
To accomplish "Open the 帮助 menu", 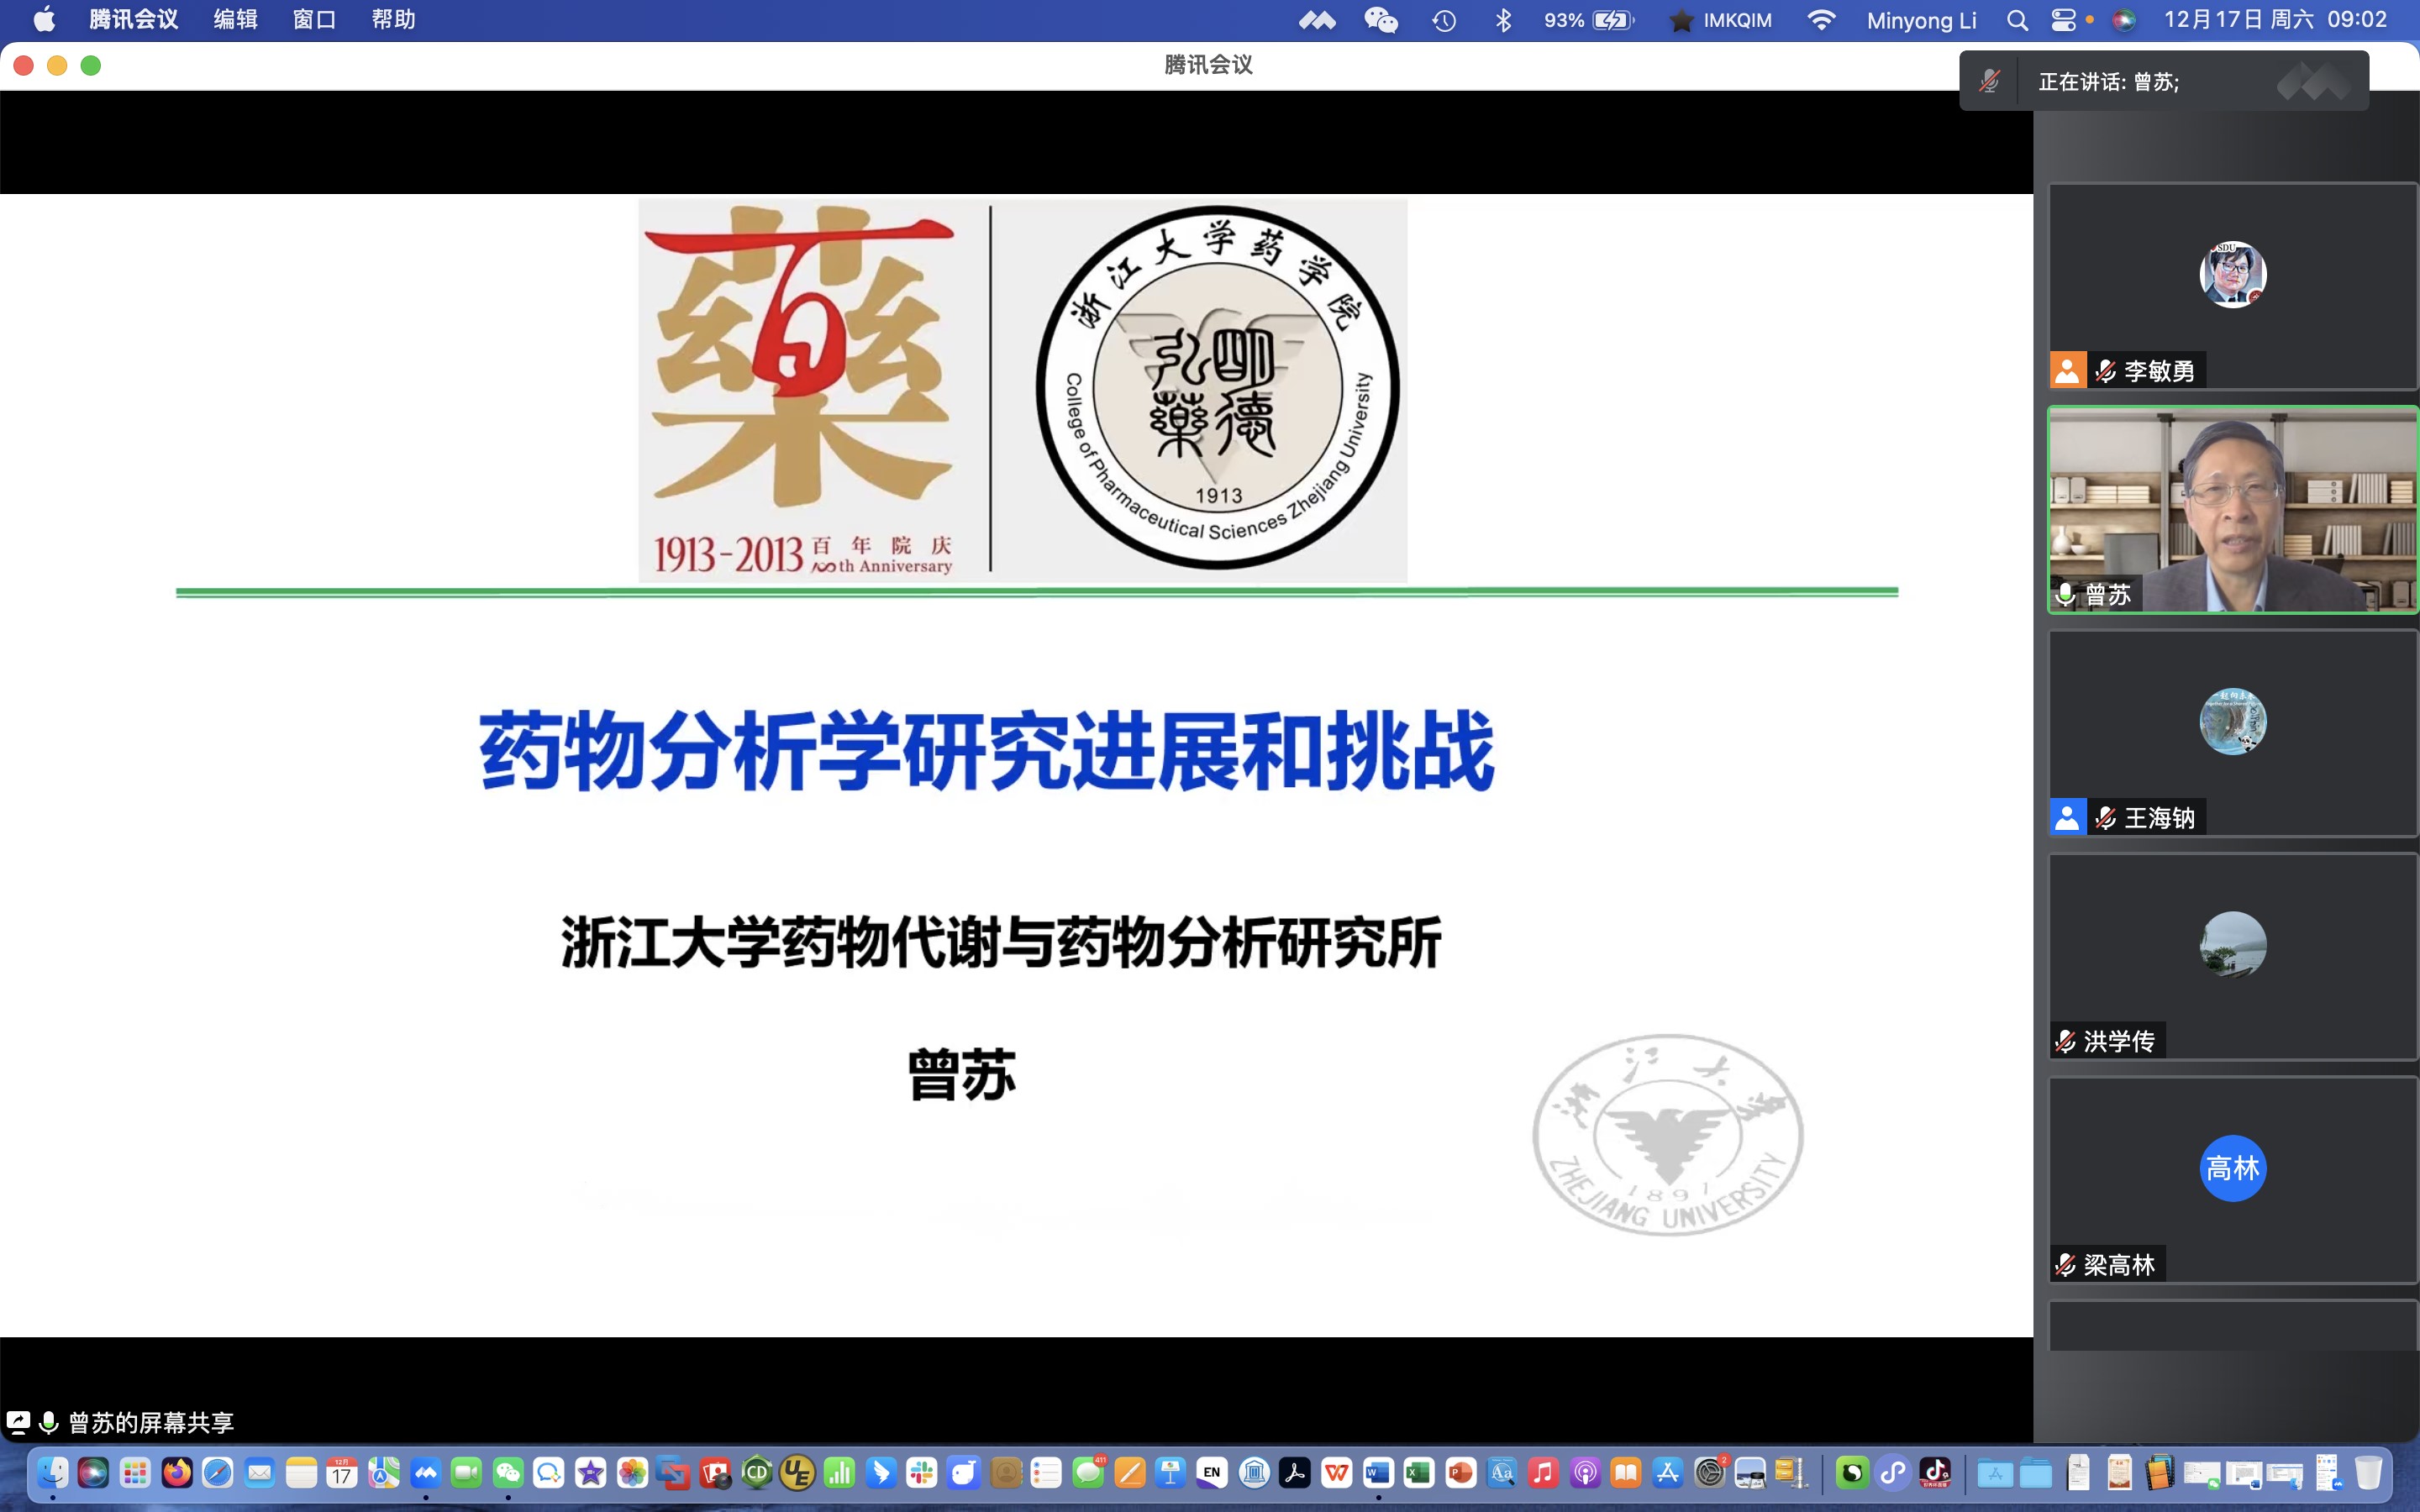I will pyautogui.click(x=393, y=20).
